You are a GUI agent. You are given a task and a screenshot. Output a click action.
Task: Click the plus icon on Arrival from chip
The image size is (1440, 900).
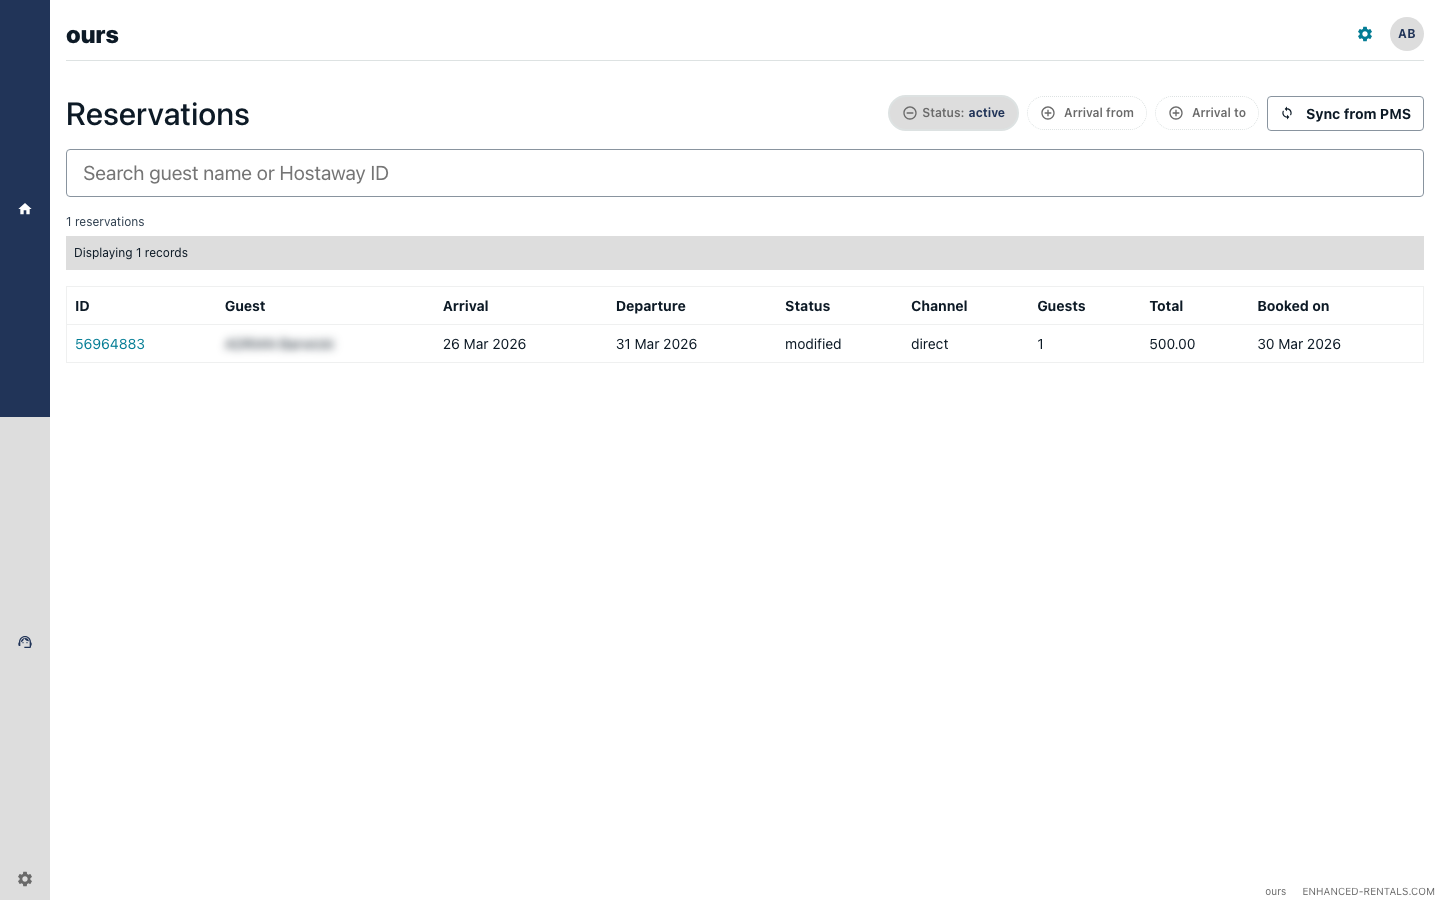click(1047, 113)
